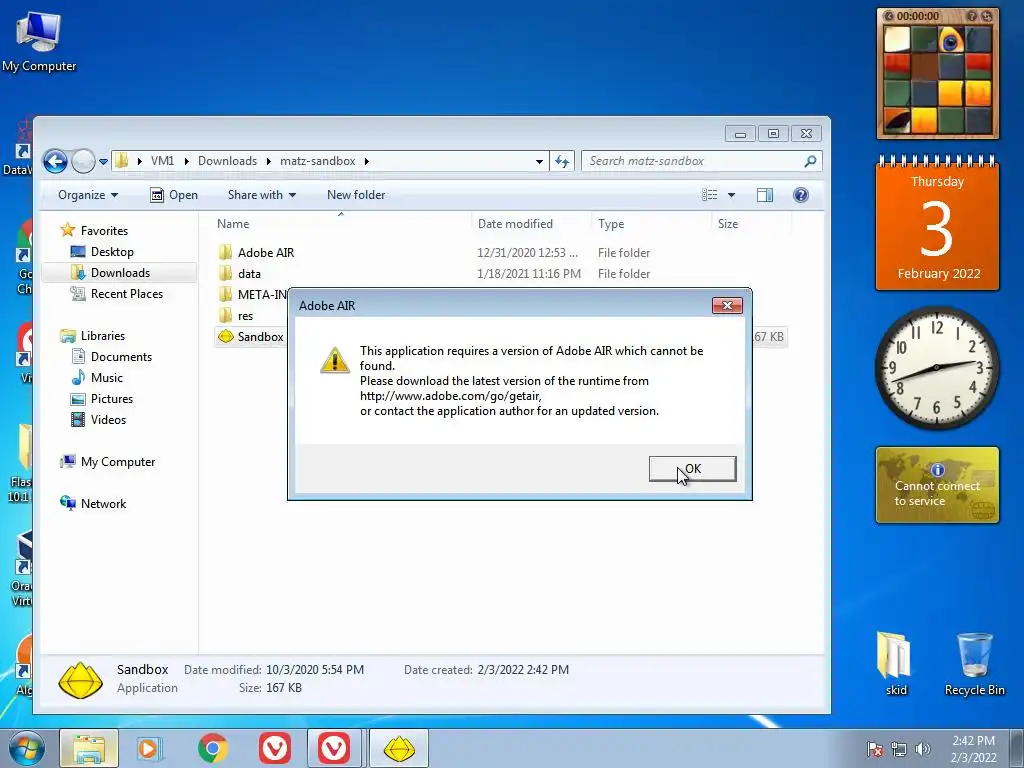Click the first Vivaldi taskbar icon
Viewport: 1024px width, 768px height.
274,748
